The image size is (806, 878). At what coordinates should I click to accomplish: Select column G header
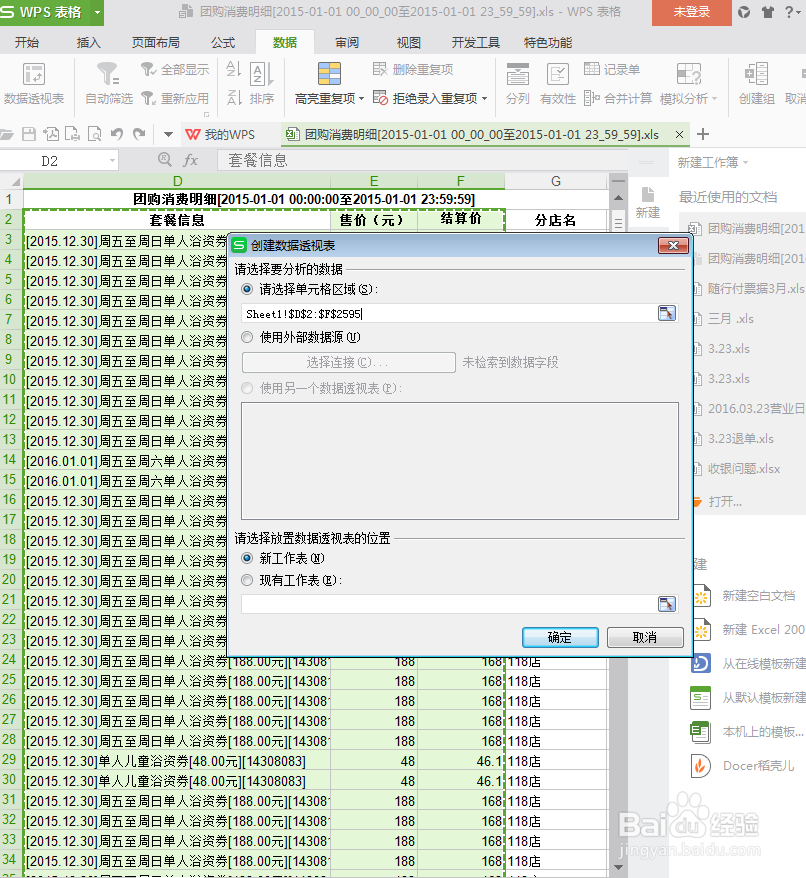556,181
